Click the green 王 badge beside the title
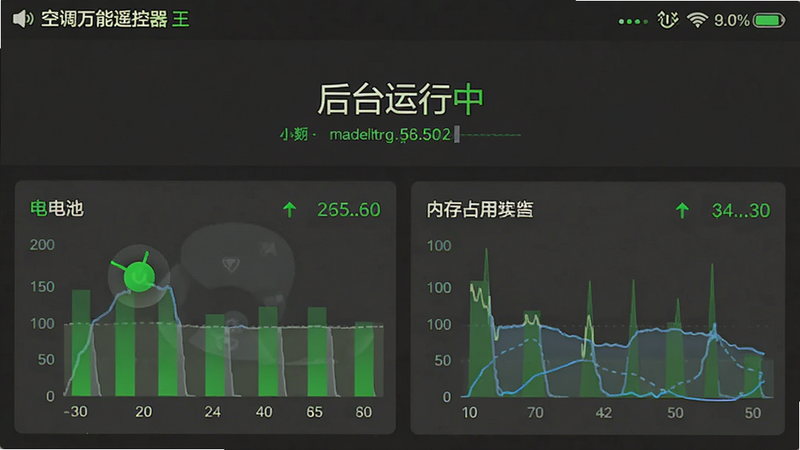 (181, 19)
